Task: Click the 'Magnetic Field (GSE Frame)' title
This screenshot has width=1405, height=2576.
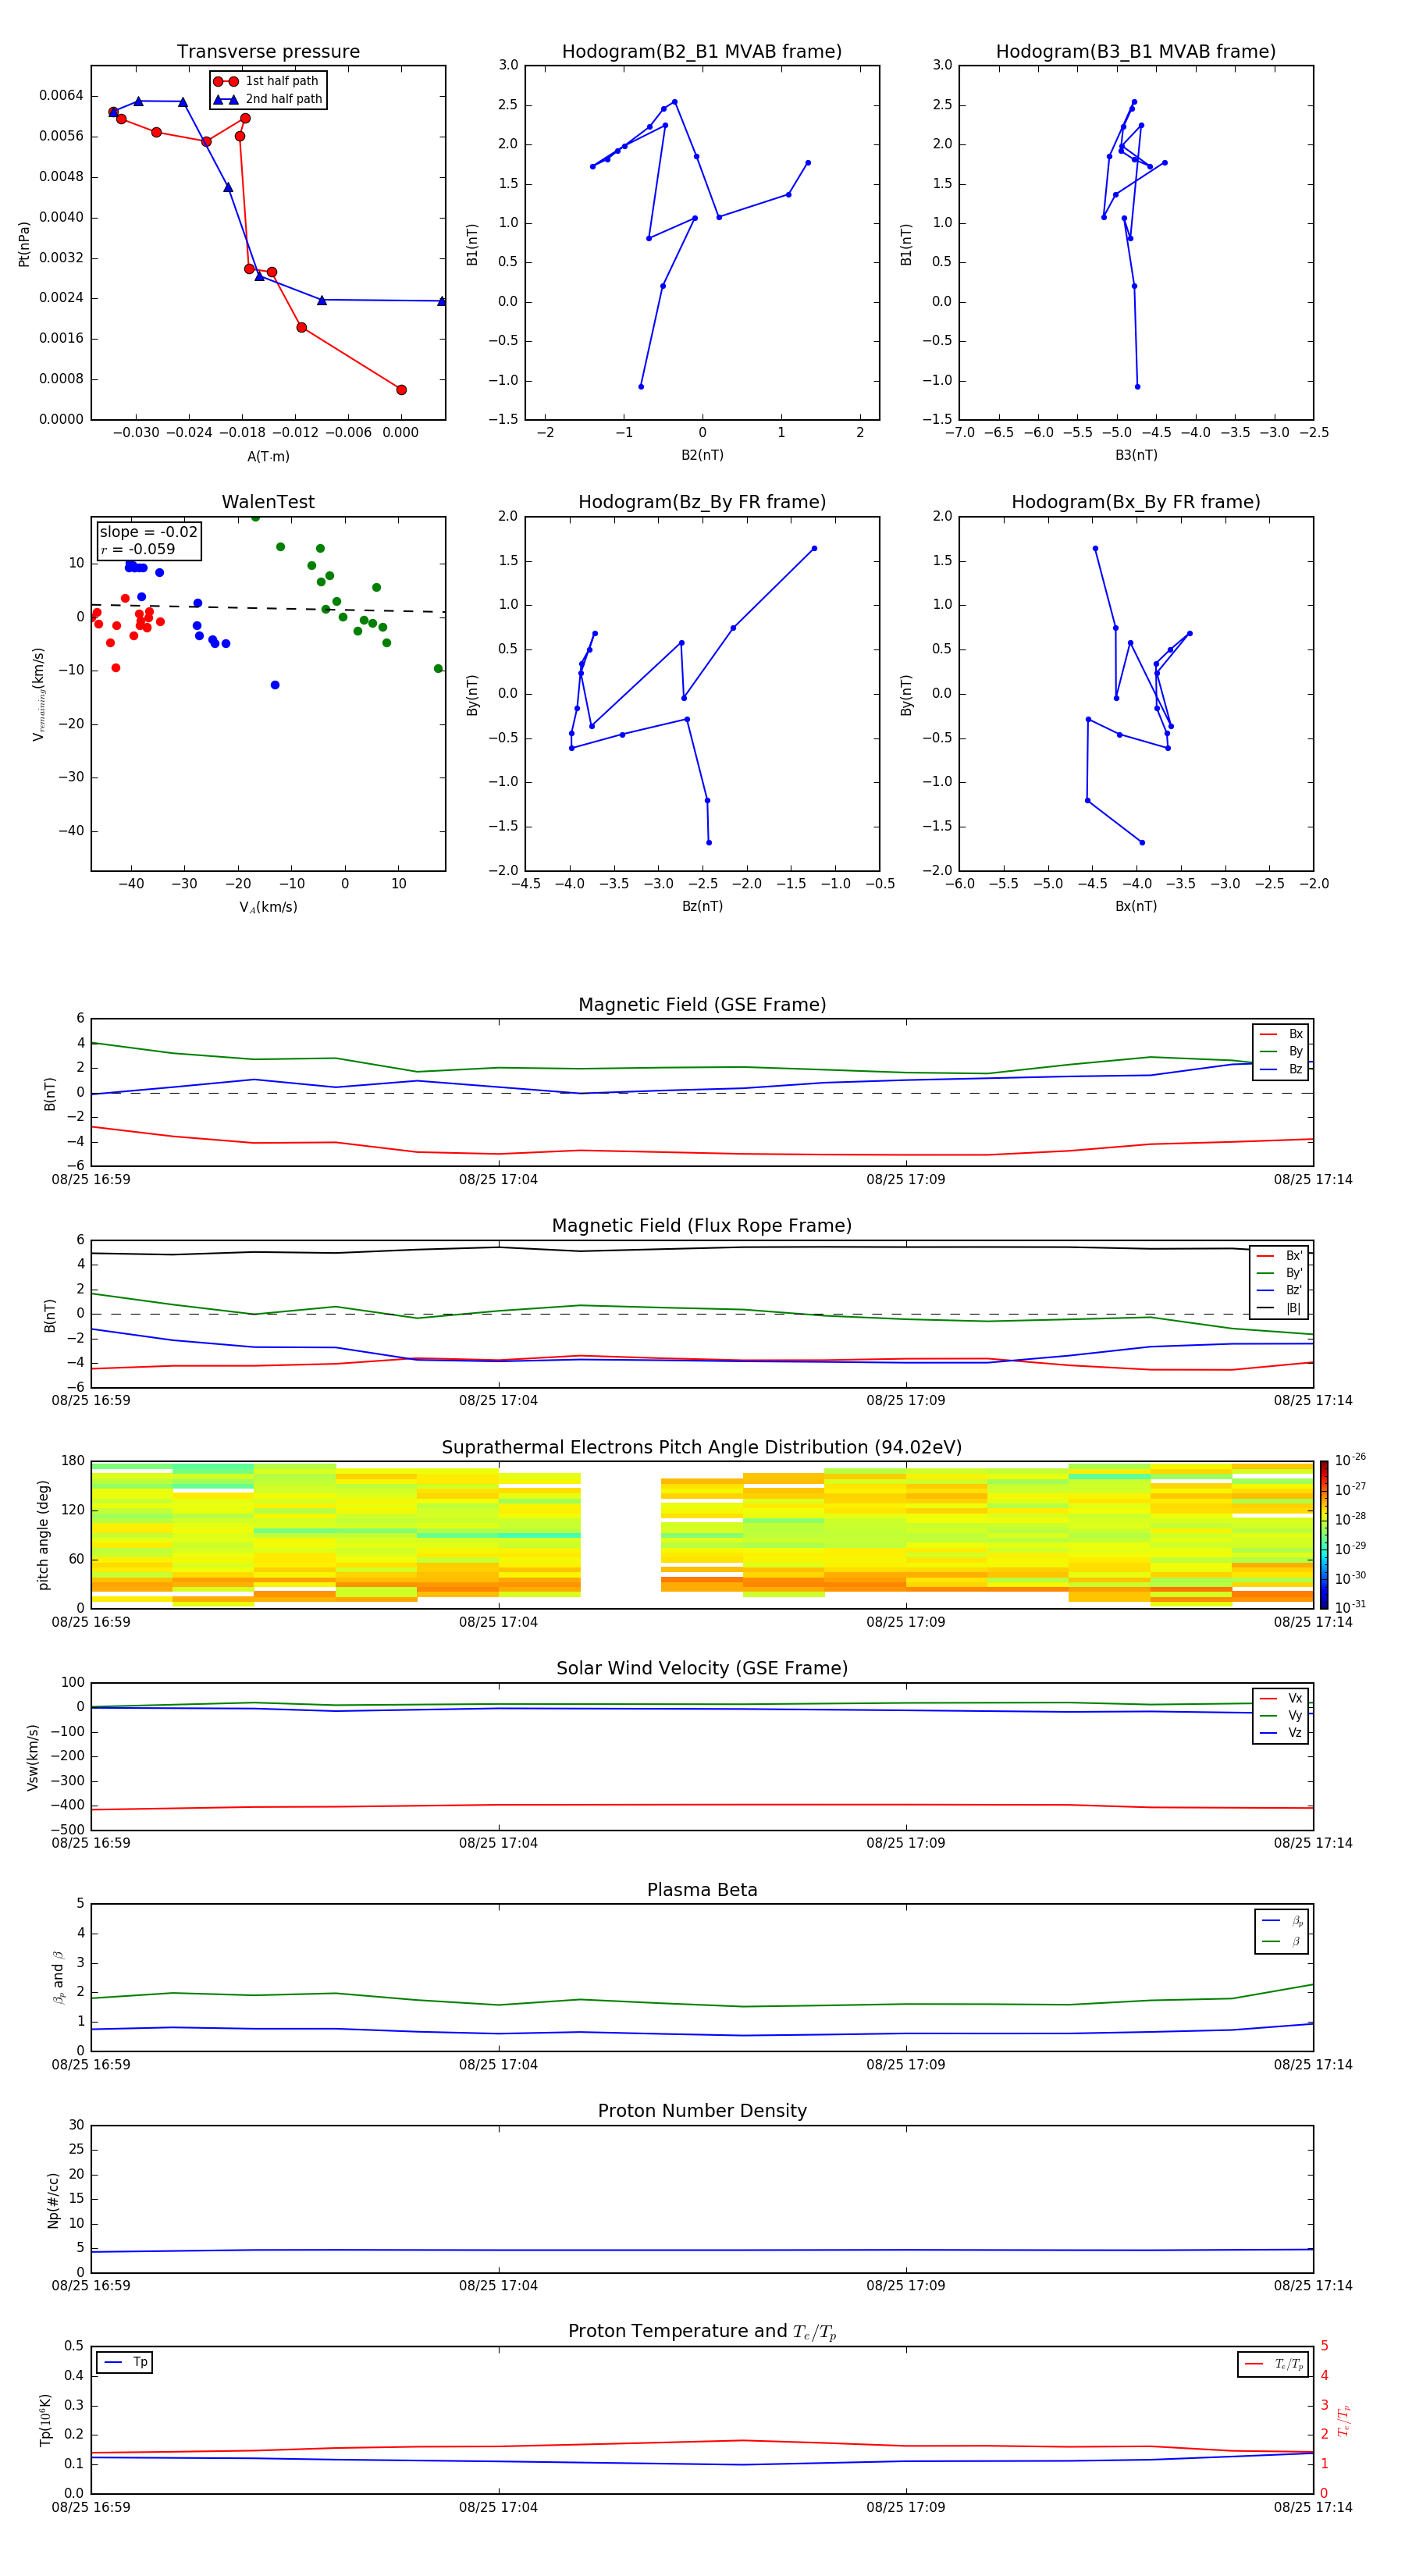Action: pyautogui.click(x=702, y=1005)
